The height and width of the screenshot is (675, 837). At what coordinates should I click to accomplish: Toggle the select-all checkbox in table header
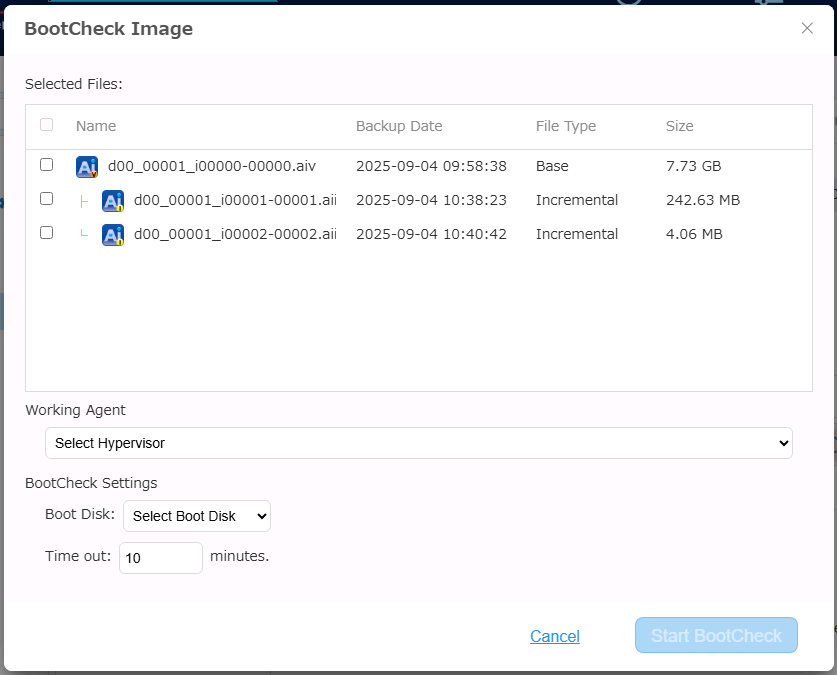coord(46,125)
